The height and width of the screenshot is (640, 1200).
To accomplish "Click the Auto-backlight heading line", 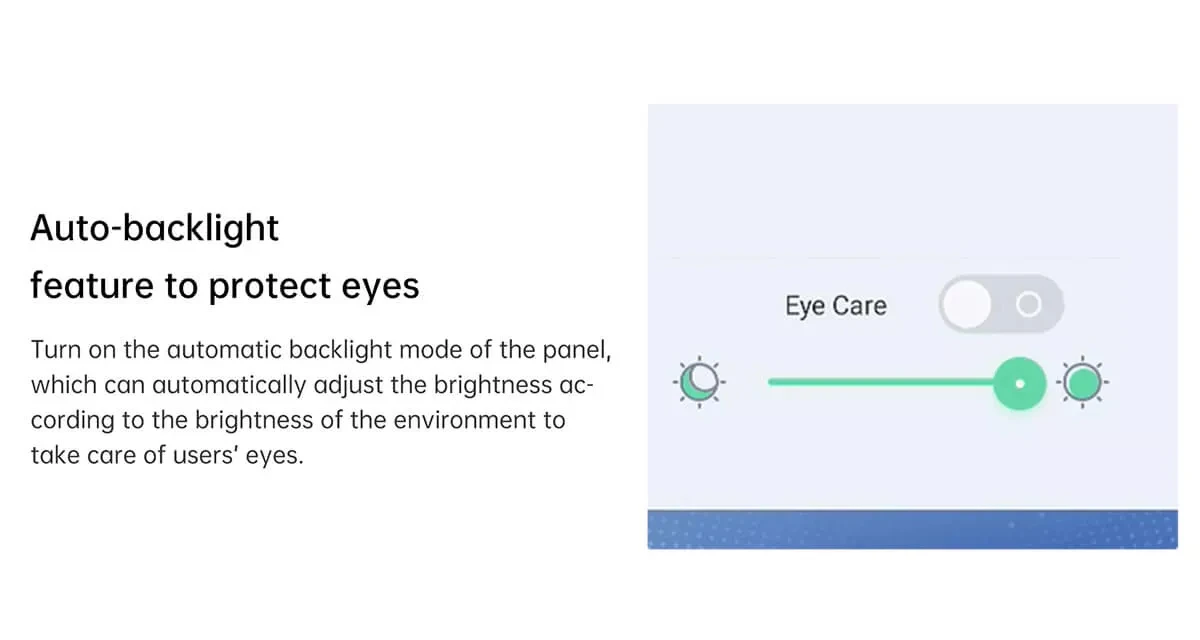I will [x=155, y=229].
